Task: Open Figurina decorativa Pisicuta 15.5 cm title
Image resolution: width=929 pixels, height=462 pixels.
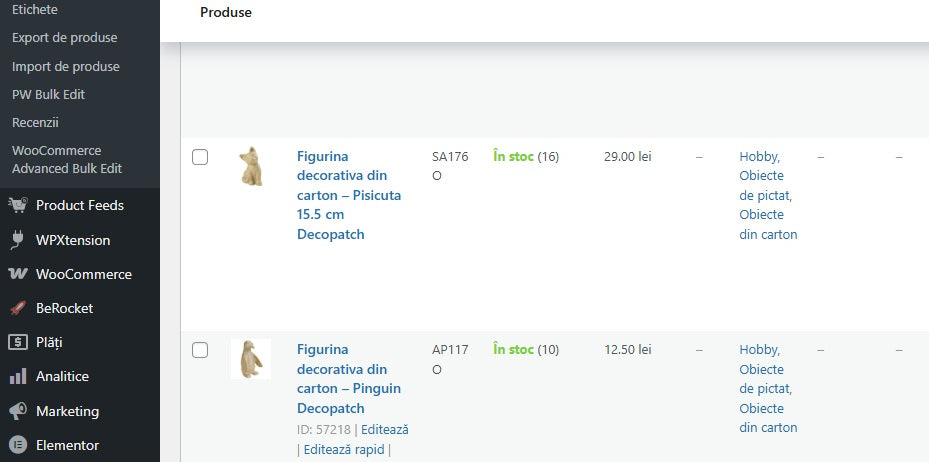Action: pos(349,195)
